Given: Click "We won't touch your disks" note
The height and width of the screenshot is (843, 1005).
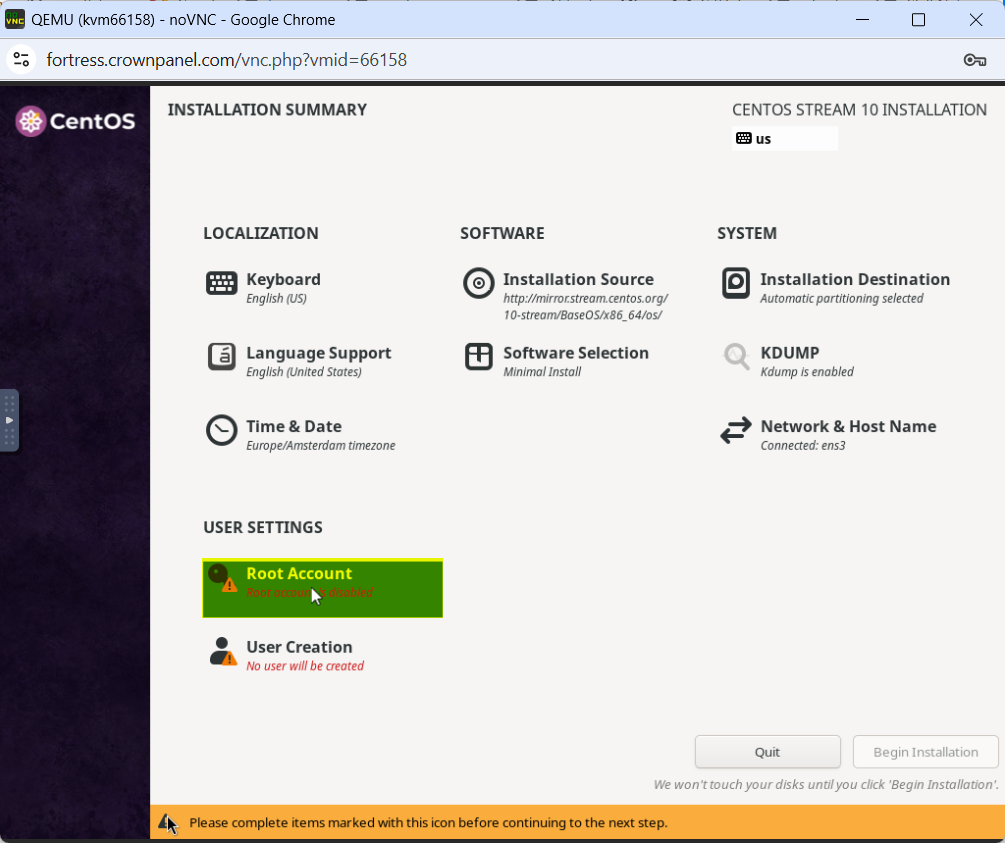Looking at the screenshot, I should (826, 785).
